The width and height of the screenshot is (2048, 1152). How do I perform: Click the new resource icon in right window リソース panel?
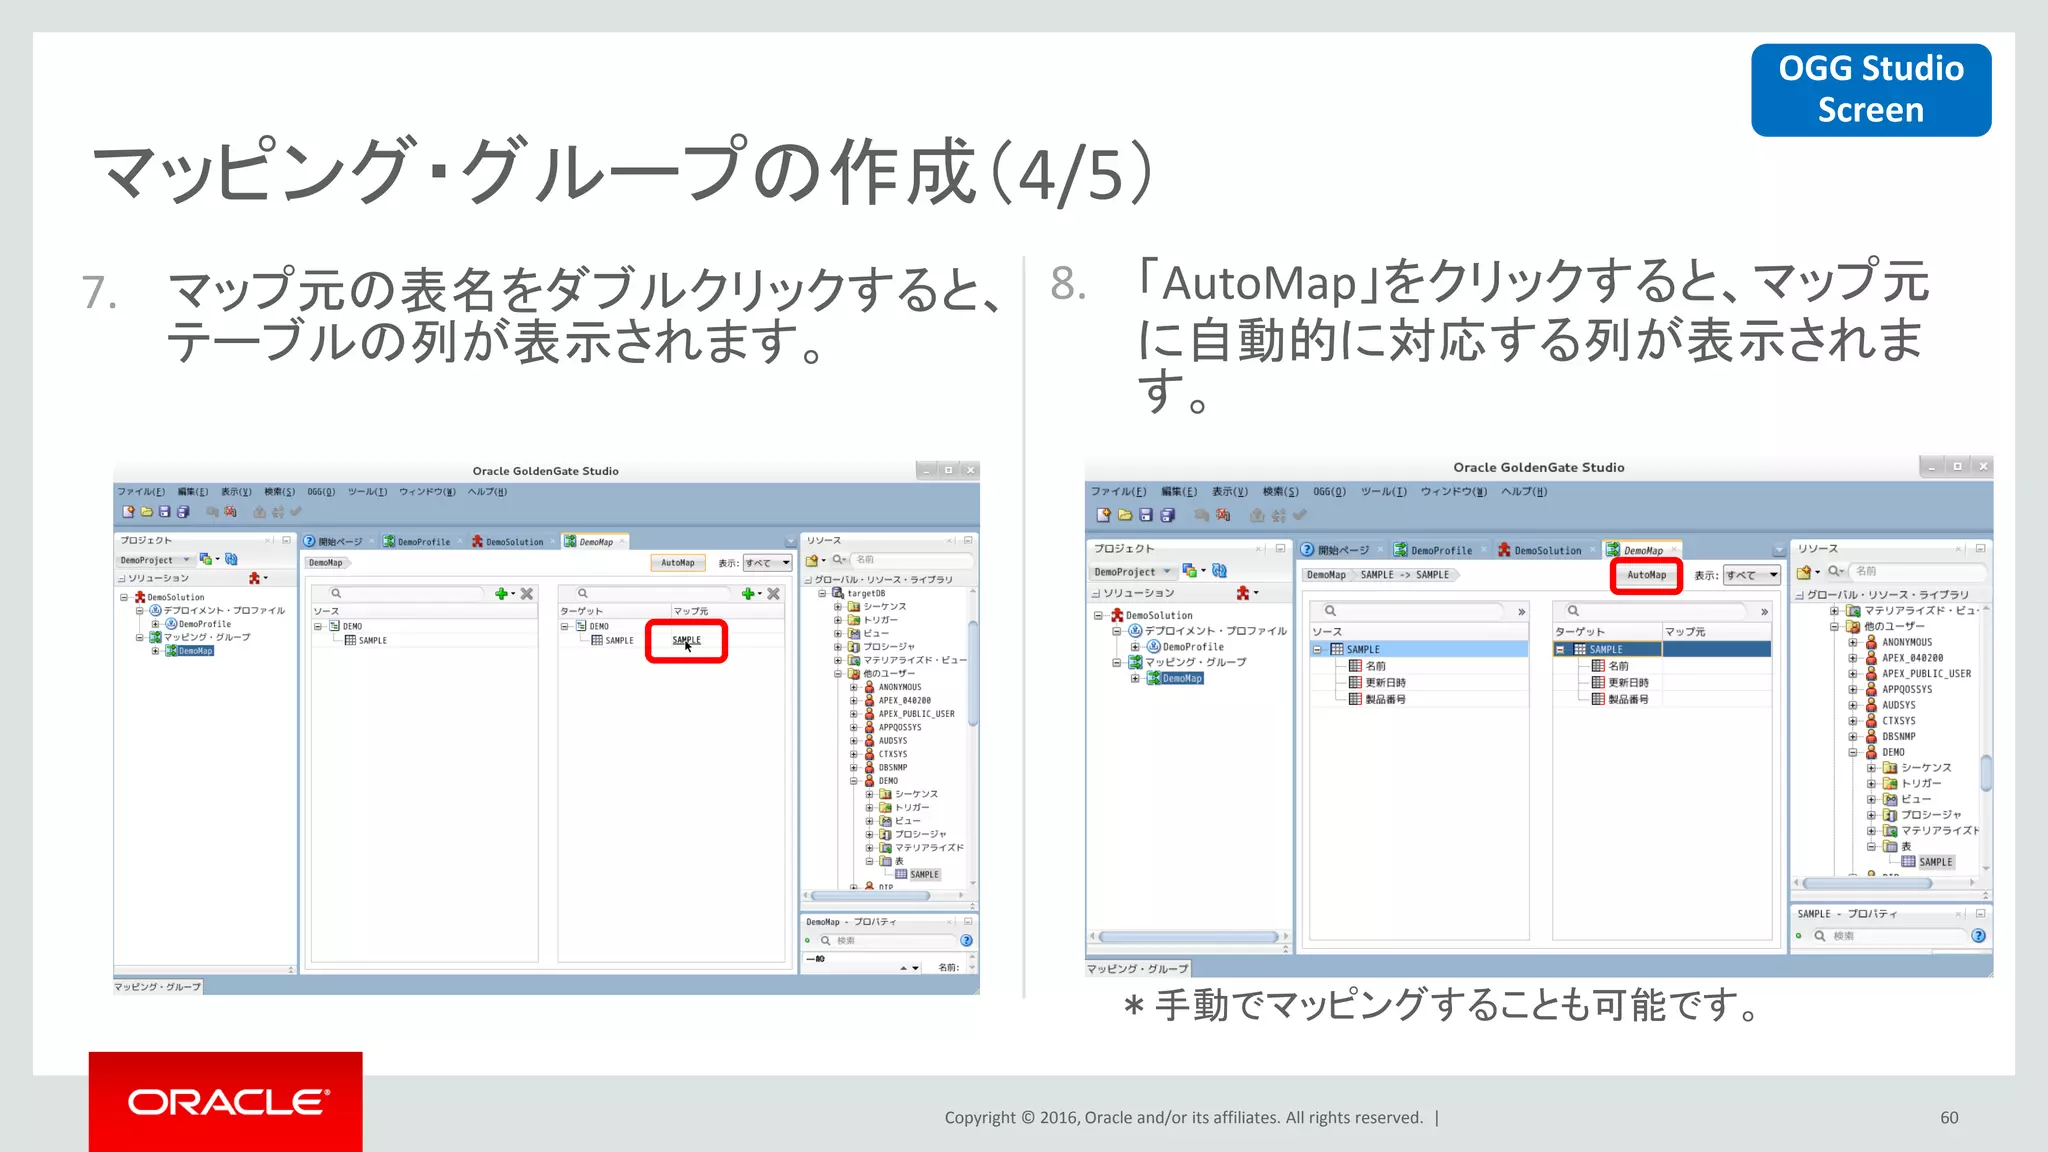pos(1803,572)
